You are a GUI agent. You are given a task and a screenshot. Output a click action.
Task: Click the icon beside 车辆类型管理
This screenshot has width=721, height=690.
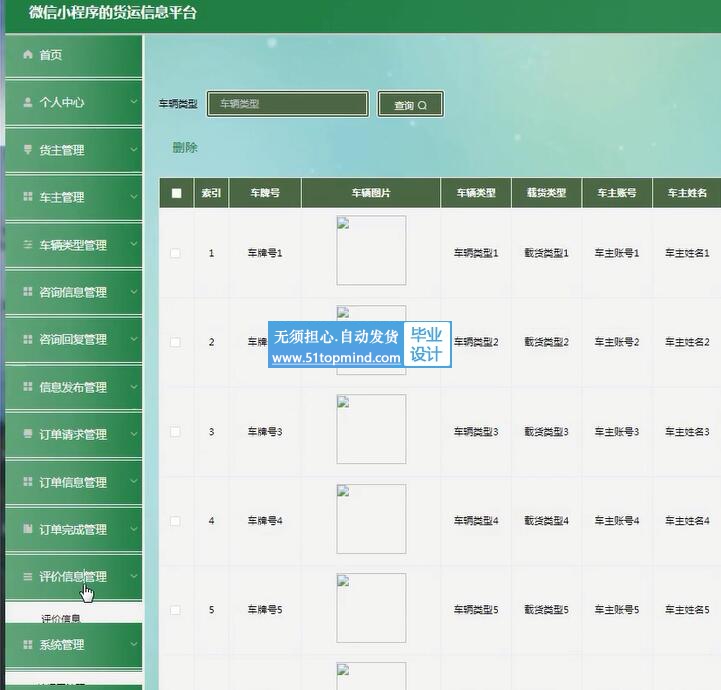click(28, 245)
